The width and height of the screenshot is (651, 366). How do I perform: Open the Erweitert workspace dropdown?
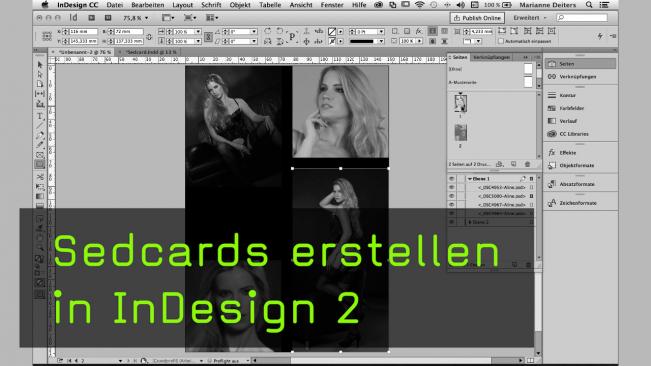click(530, 18)
